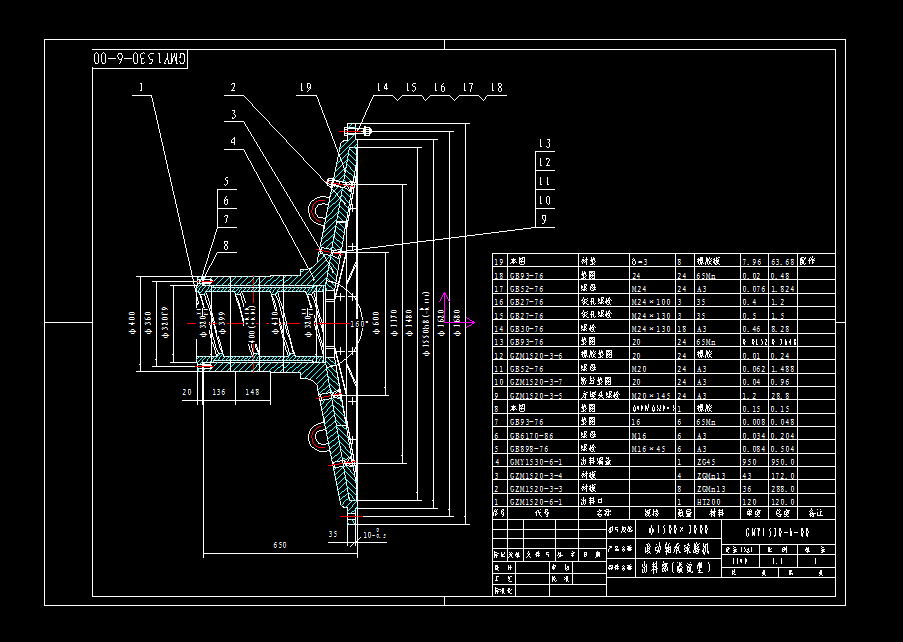Select callout number 19 above the flange
Screen dimensions: 903x642
coord(305,88)
